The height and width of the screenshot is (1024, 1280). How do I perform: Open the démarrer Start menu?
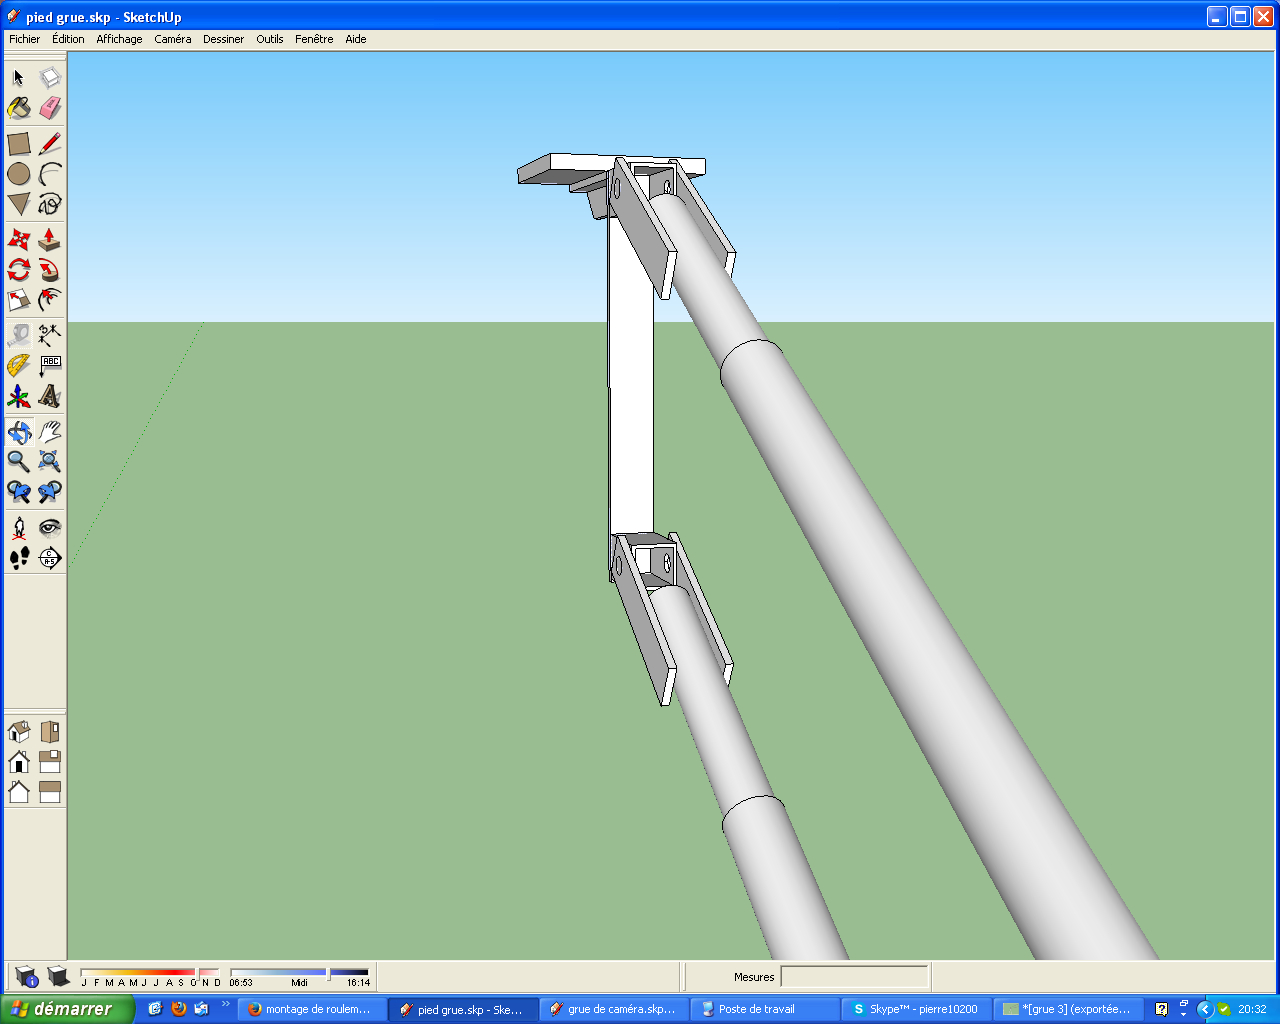pos(67,1009)
